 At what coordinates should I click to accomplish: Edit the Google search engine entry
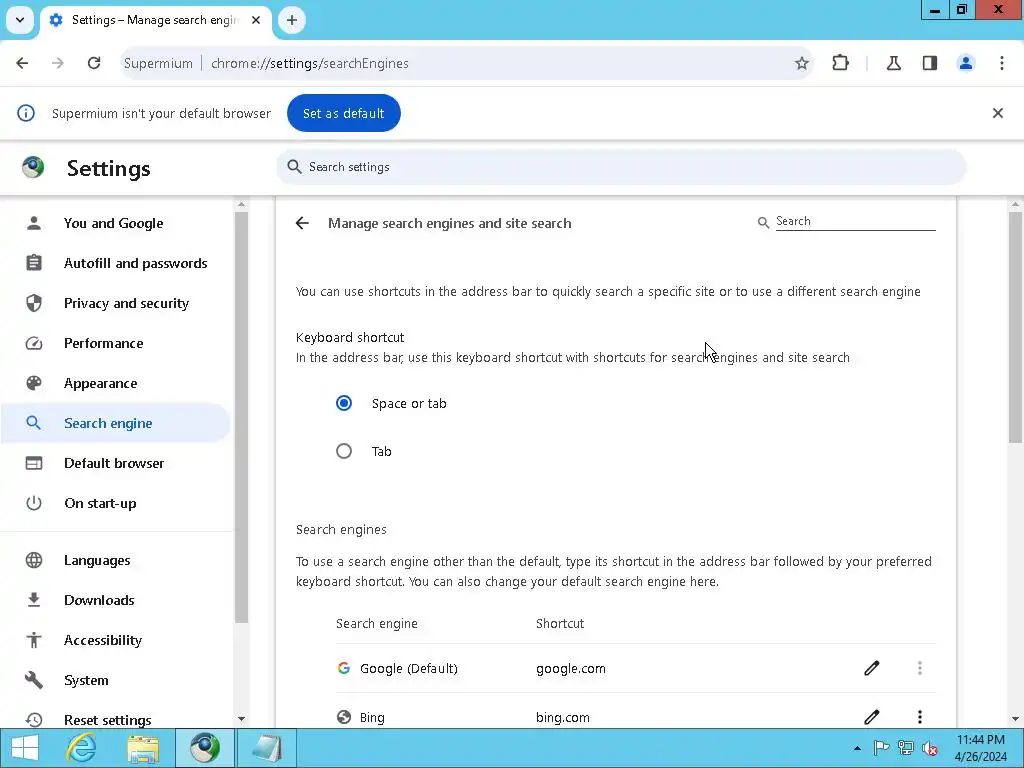pos(871,668)
